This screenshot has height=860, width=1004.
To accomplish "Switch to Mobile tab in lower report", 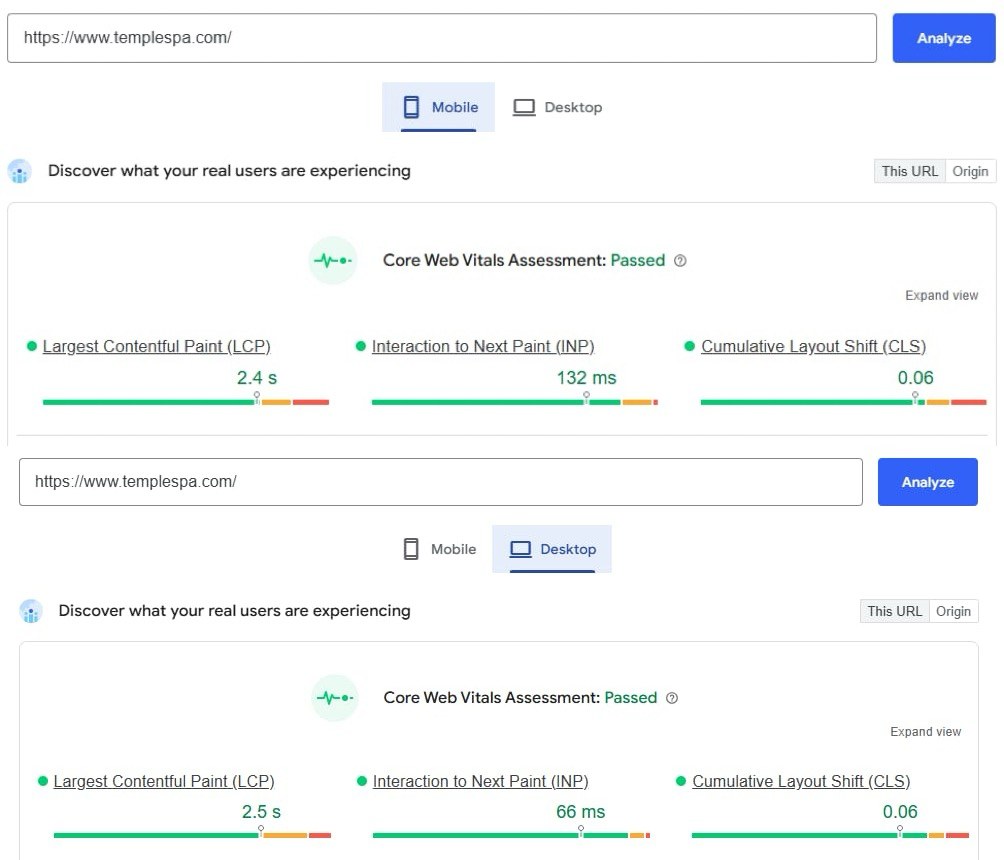I will (x=440, y=549).
